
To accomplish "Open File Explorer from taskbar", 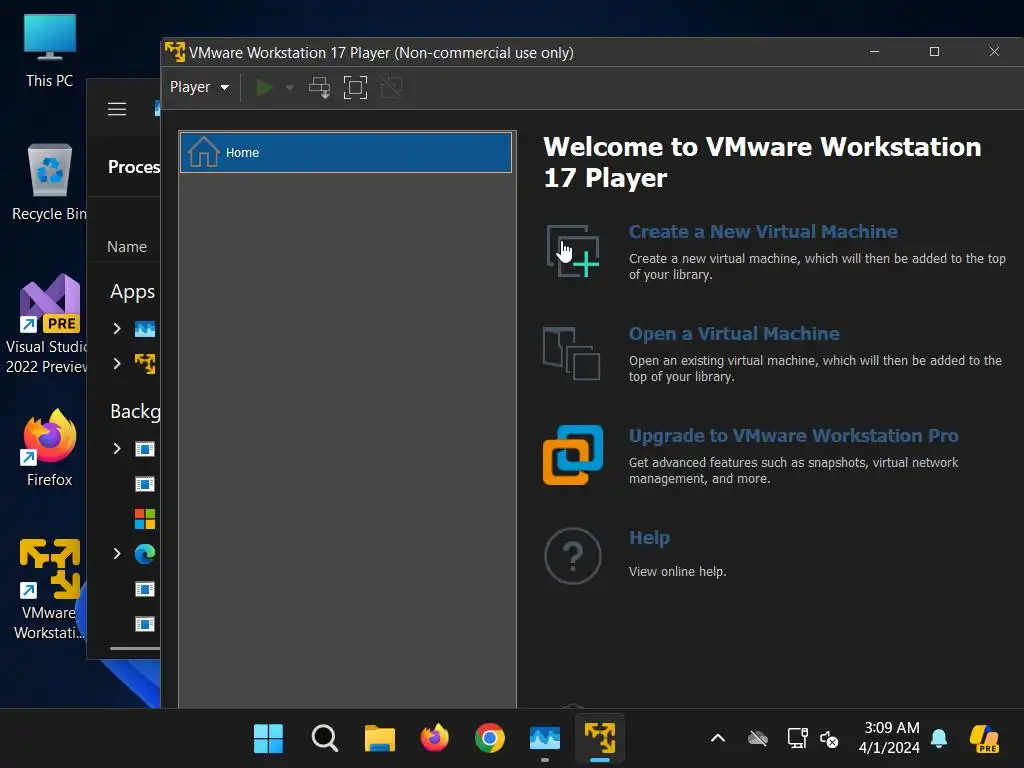I will [x=379, y=739].
